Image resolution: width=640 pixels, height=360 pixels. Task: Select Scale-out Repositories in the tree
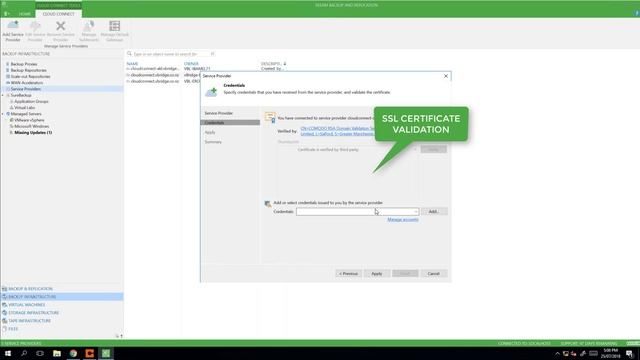pyautogui.click(x=30, y=76)
